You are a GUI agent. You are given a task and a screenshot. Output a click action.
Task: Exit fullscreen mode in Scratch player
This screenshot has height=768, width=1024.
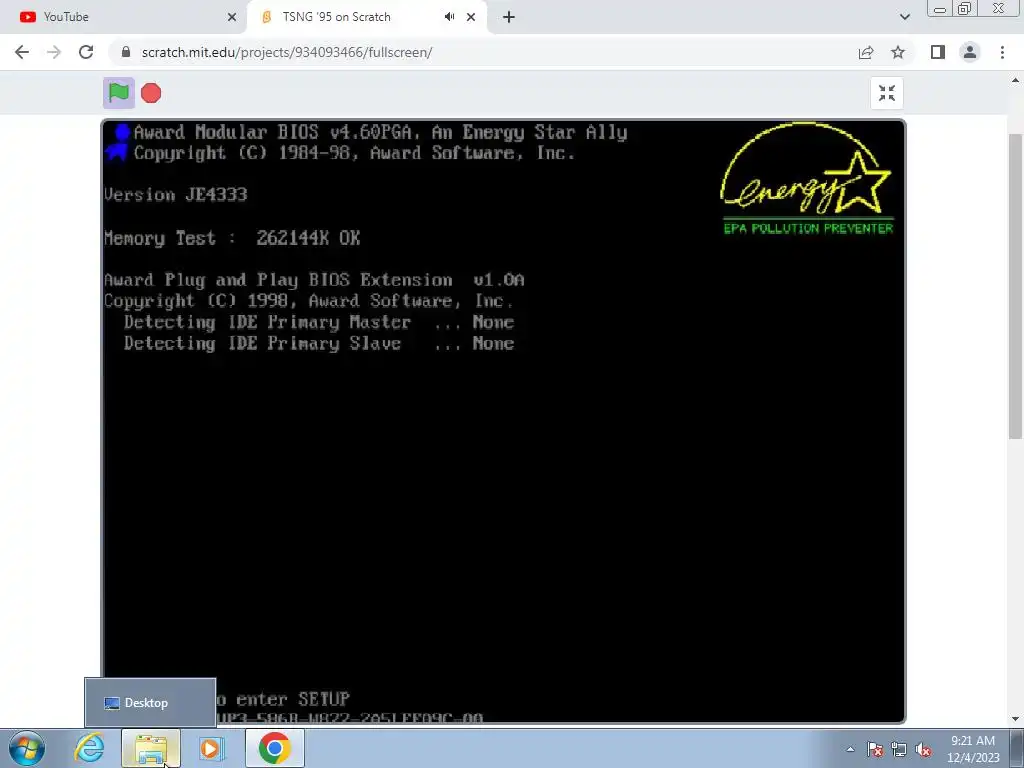(x=886, y=93)
